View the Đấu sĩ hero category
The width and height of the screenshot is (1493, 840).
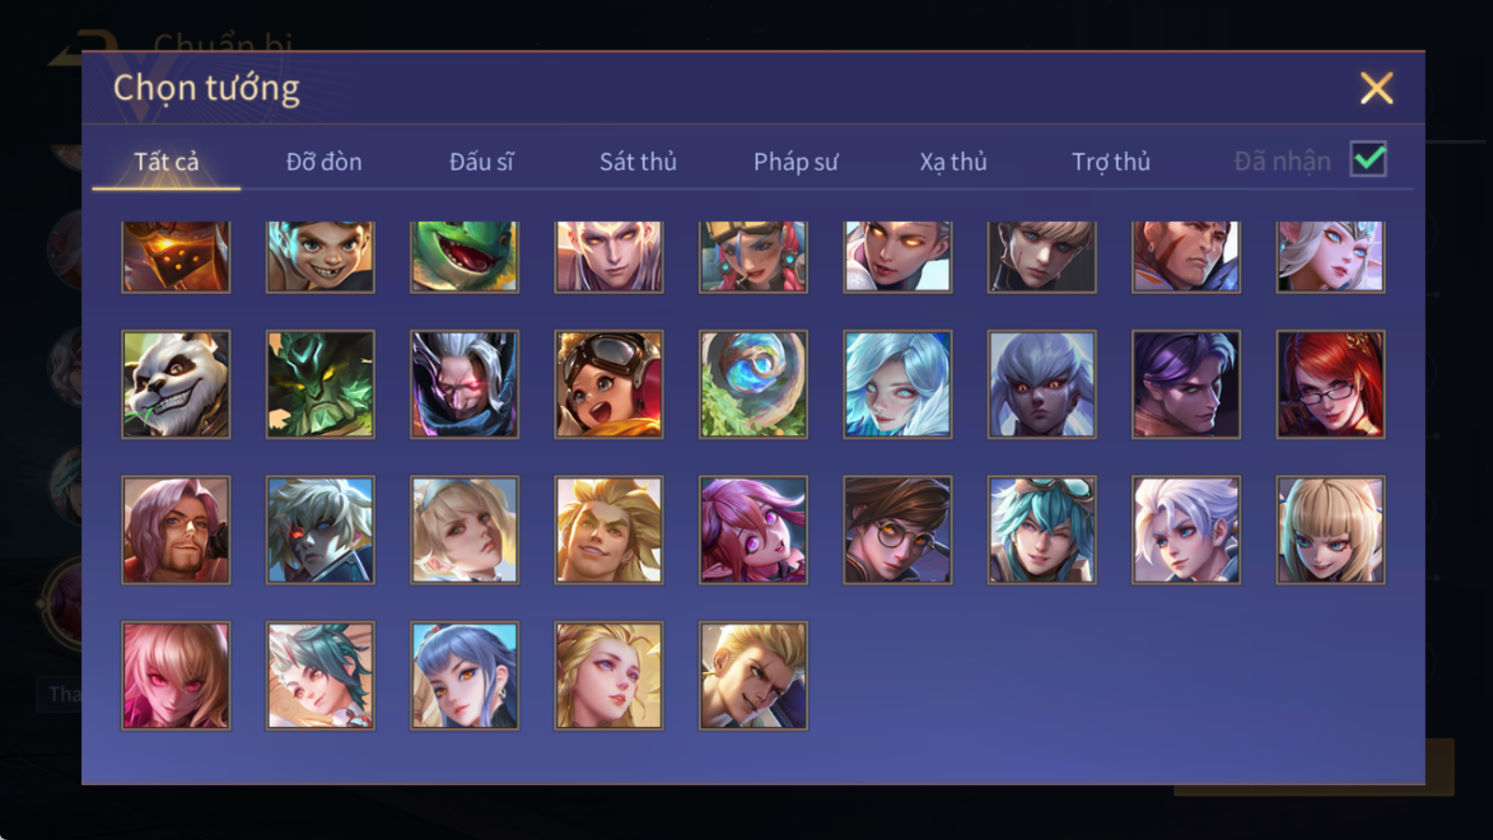[481, 161]
